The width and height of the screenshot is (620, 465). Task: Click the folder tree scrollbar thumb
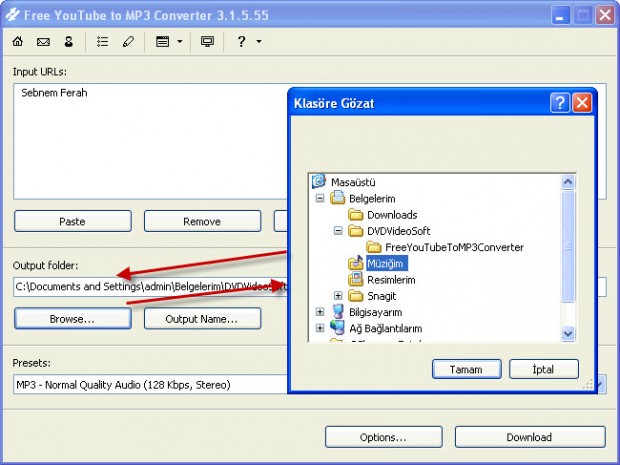pos(568,246)
